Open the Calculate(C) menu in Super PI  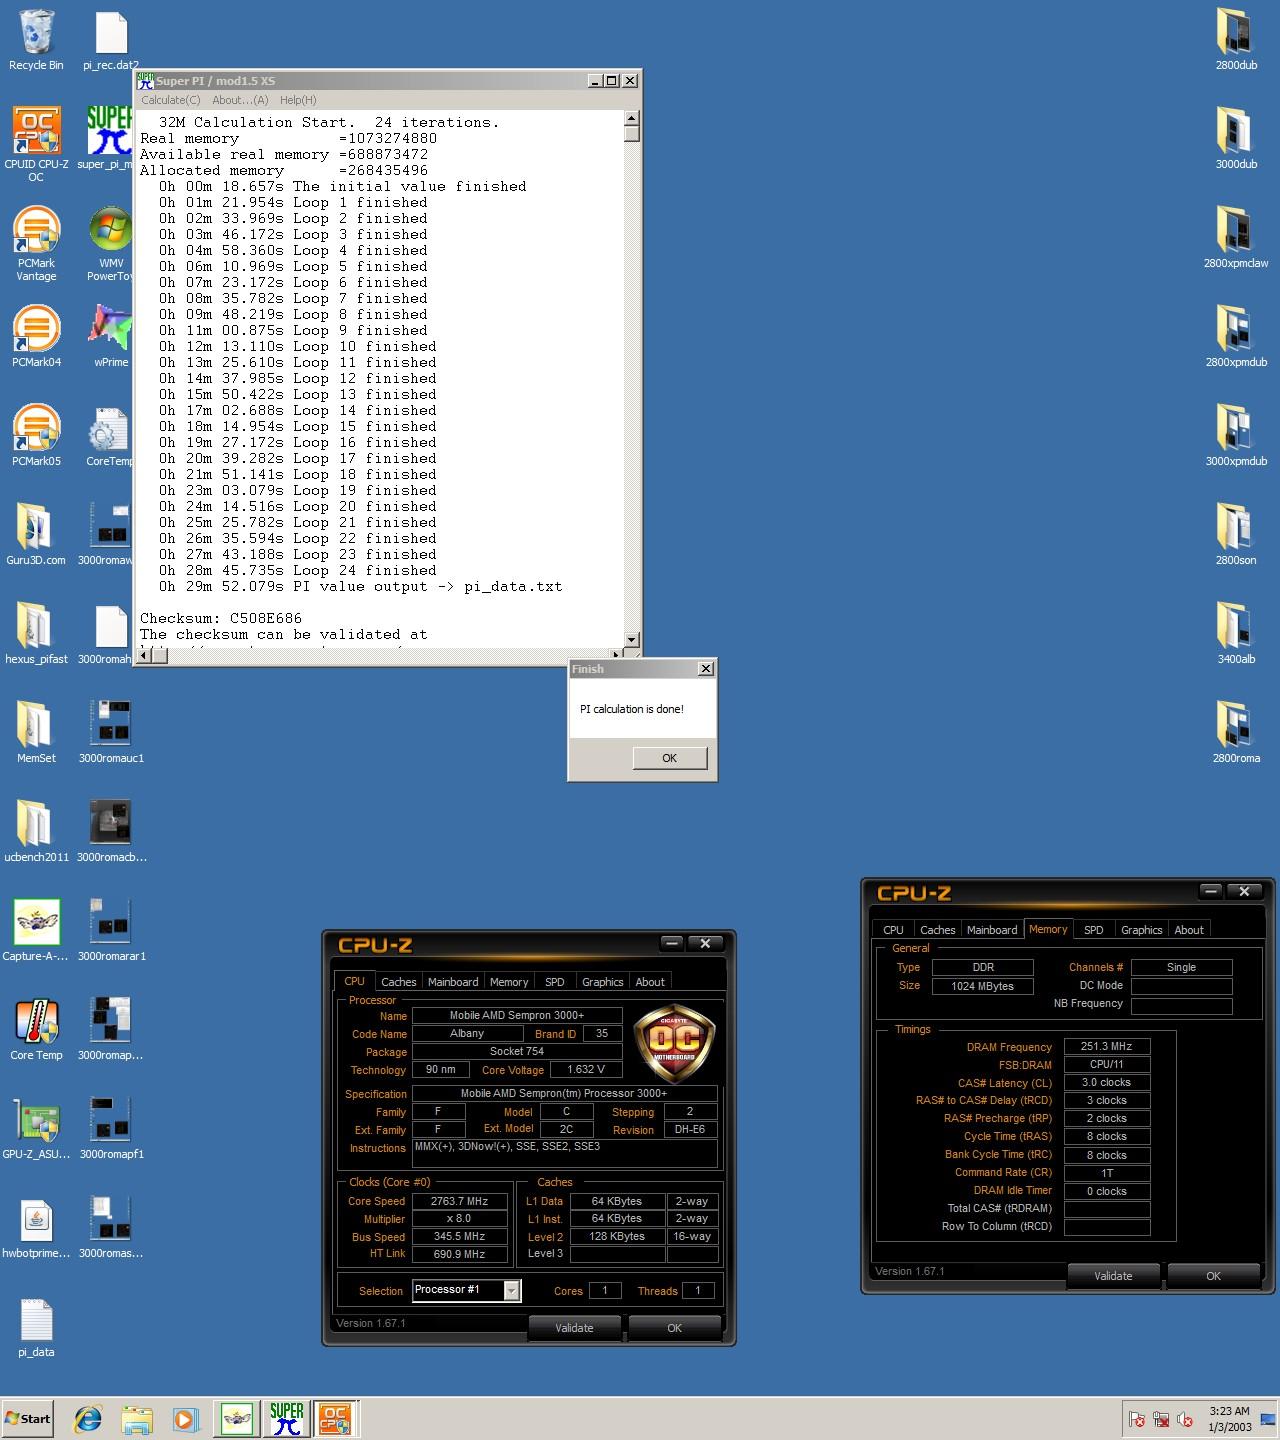(170, 100)
